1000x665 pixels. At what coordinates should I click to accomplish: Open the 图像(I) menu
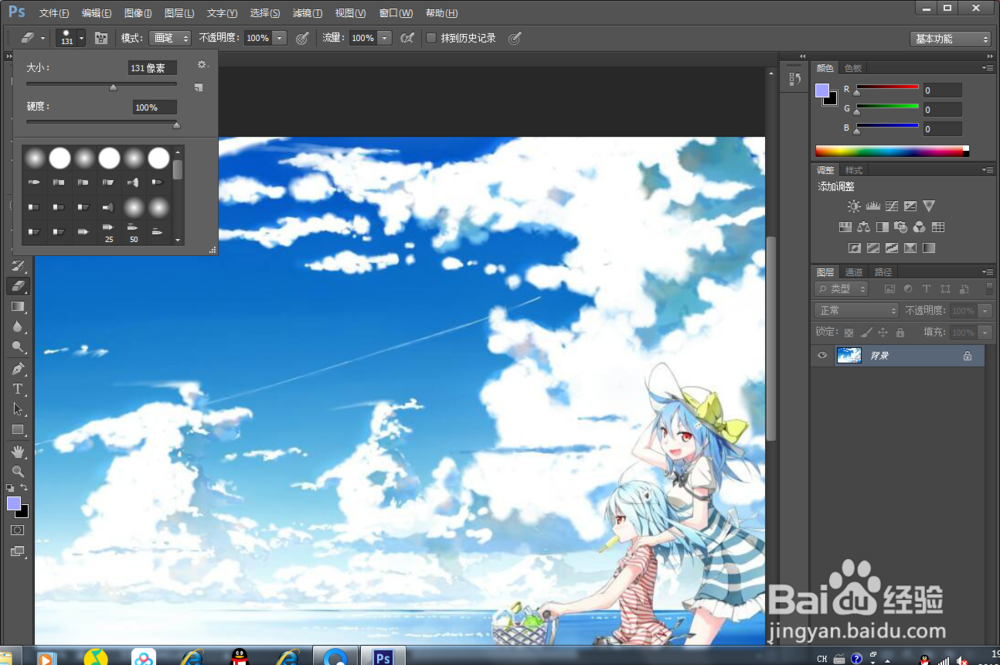[137, 13]
